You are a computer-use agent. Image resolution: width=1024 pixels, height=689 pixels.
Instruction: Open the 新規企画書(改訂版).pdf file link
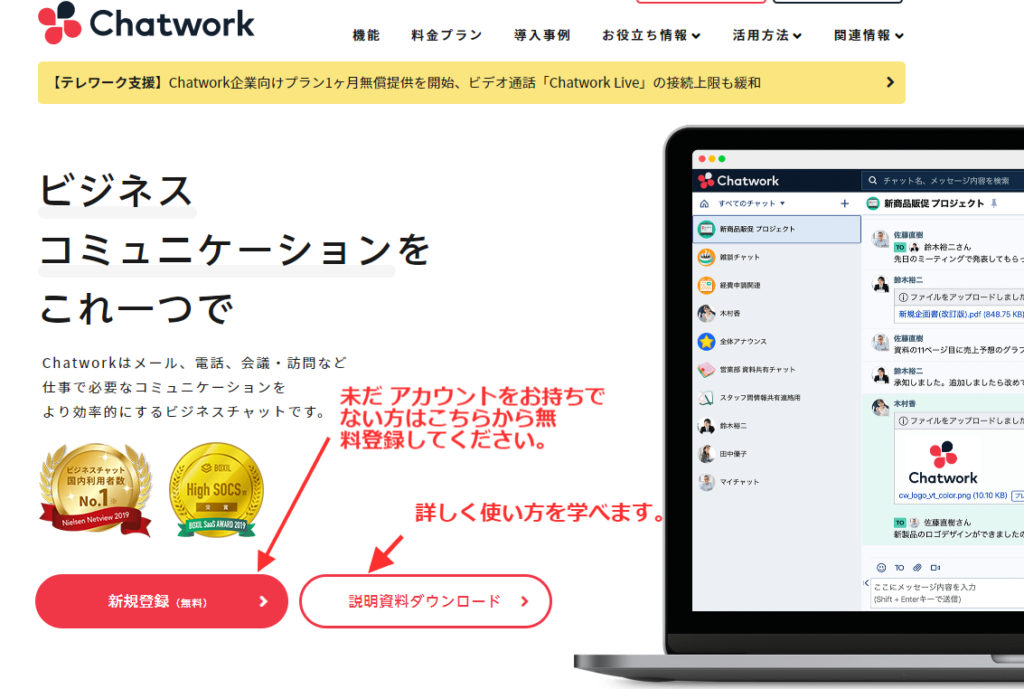(x=961, y=314)
